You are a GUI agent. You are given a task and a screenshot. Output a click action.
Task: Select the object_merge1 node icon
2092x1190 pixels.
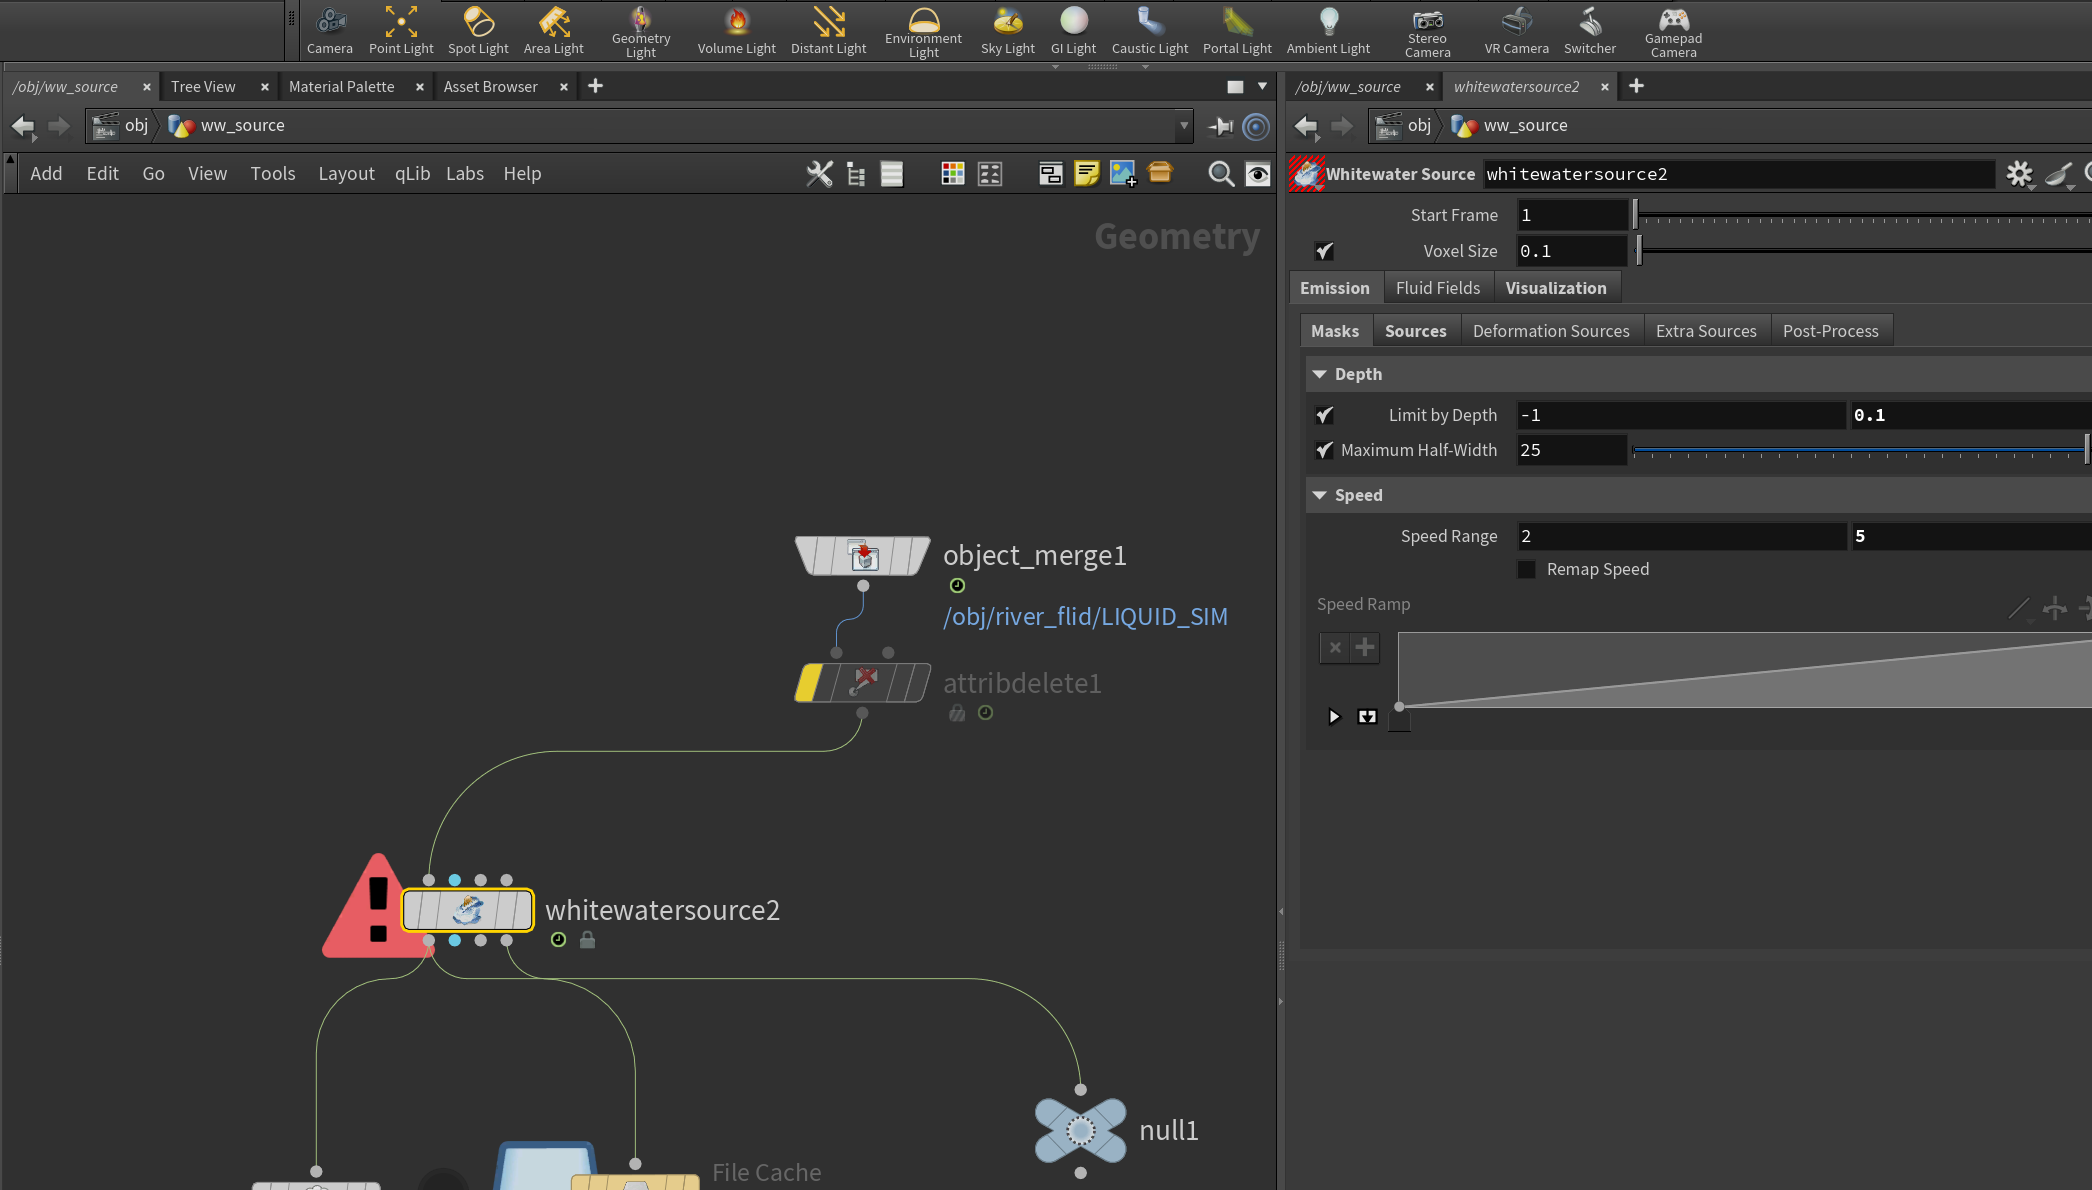pyautogui.click(x=863, y=555)
